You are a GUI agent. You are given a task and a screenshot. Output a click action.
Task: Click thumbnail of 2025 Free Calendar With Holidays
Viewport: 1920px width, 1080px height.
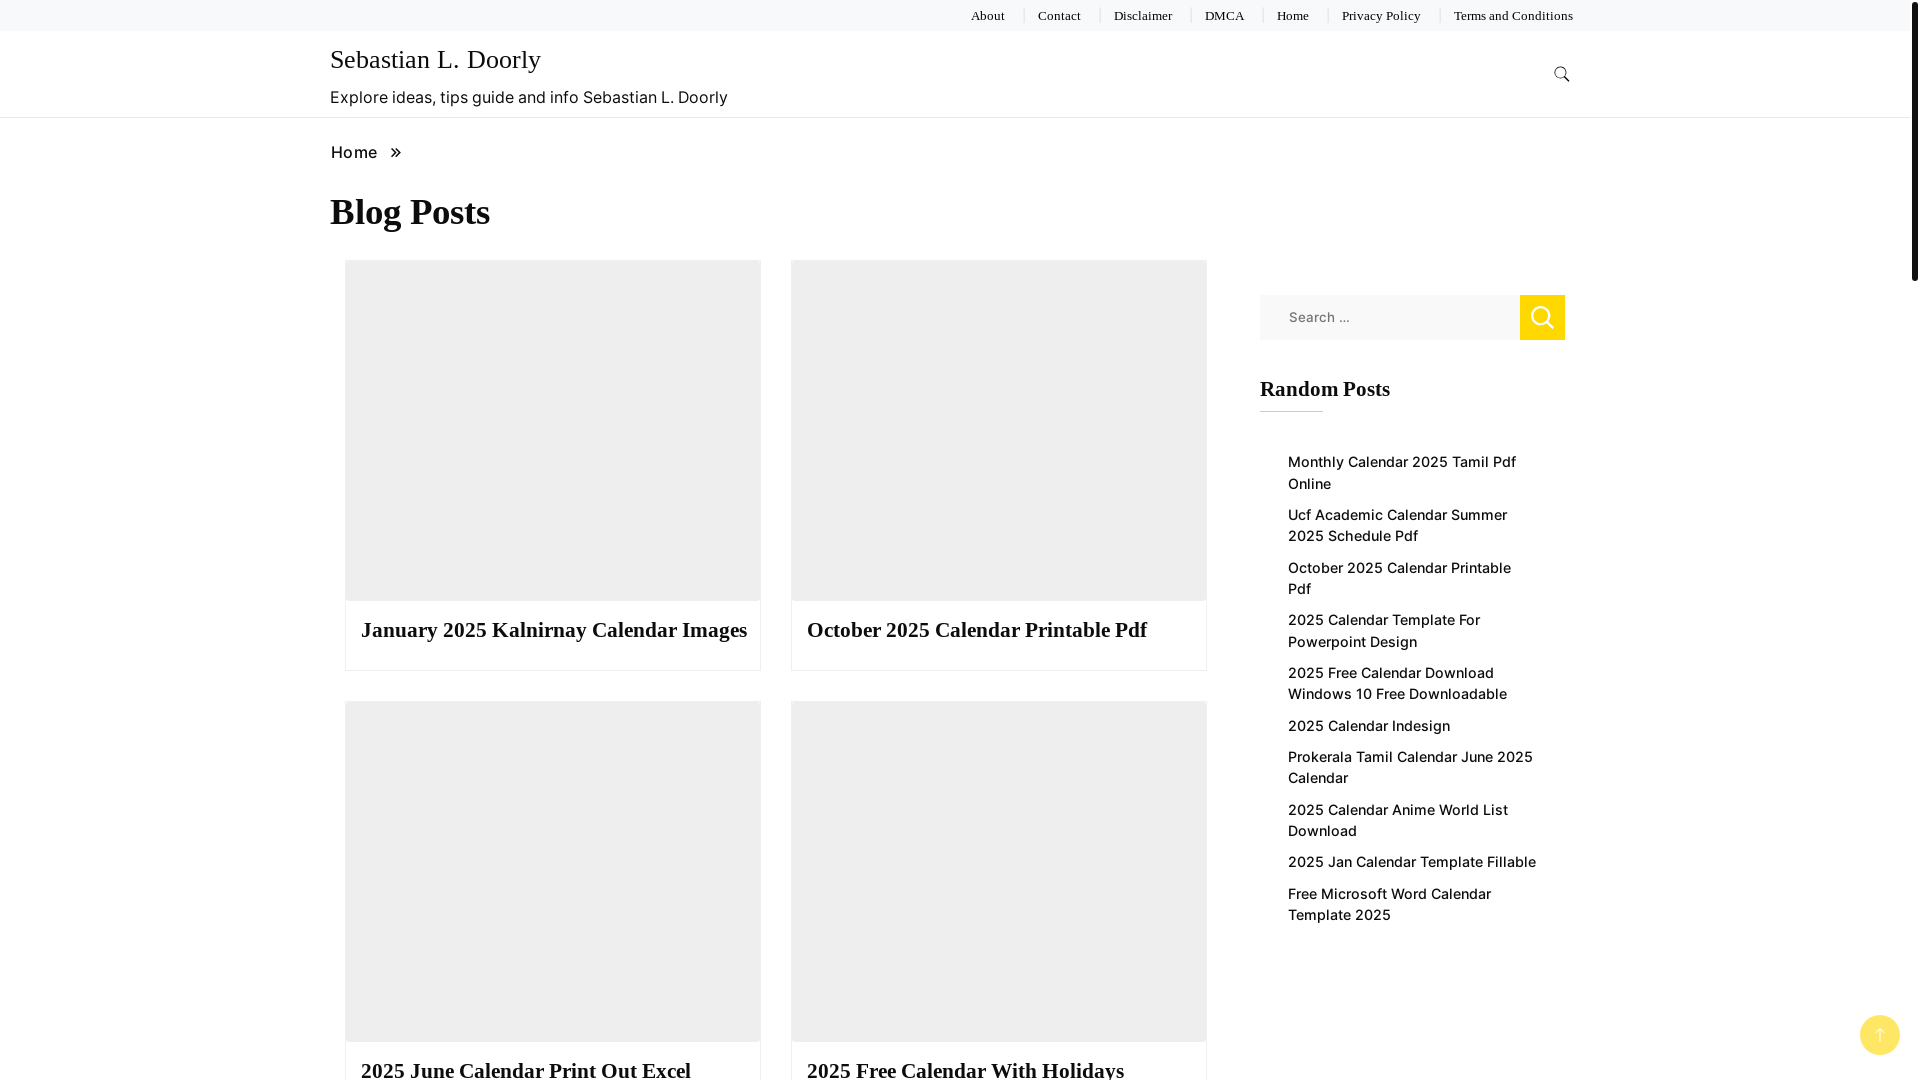pos(999,872)
